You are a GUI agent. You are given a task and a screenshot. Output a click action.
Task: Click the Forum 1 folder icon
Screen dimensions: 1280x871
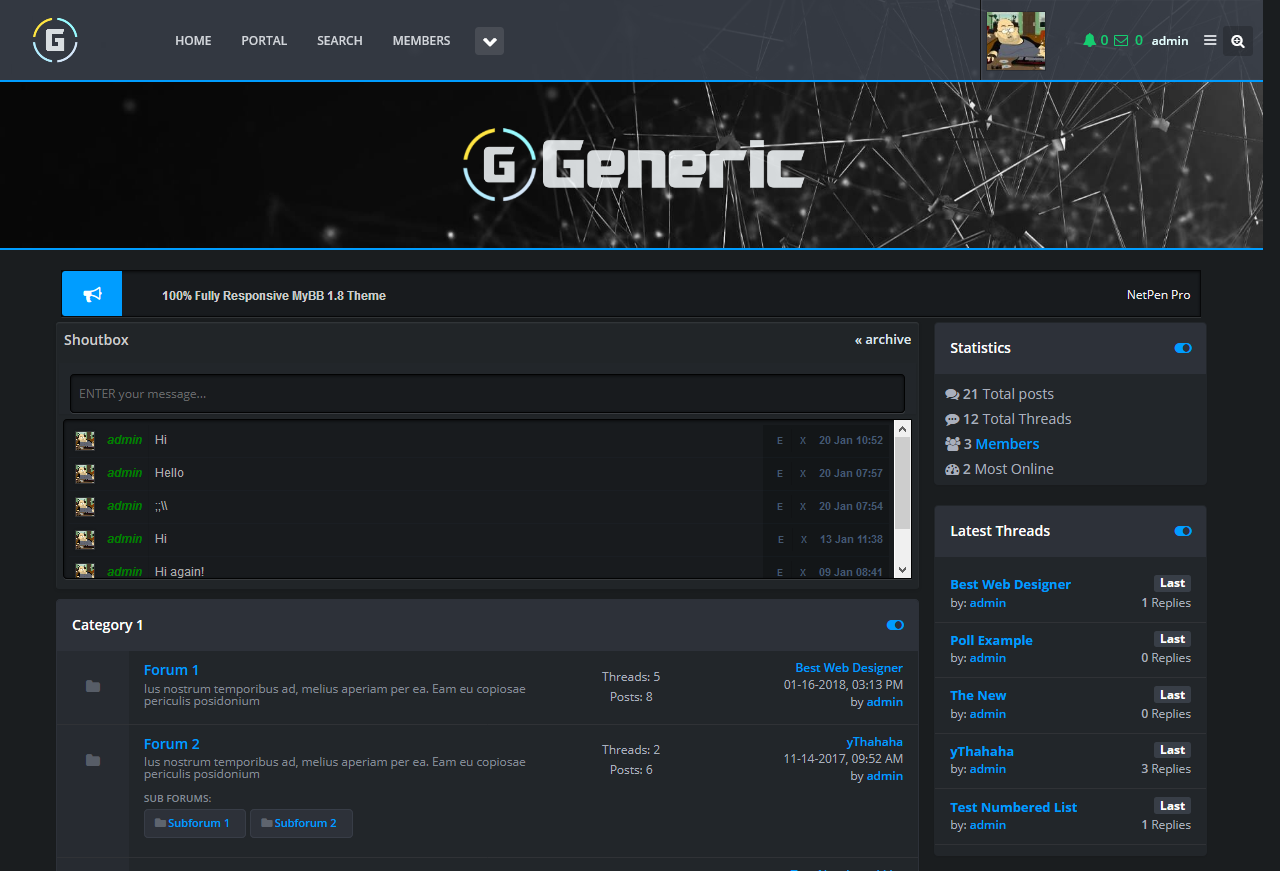93,686
